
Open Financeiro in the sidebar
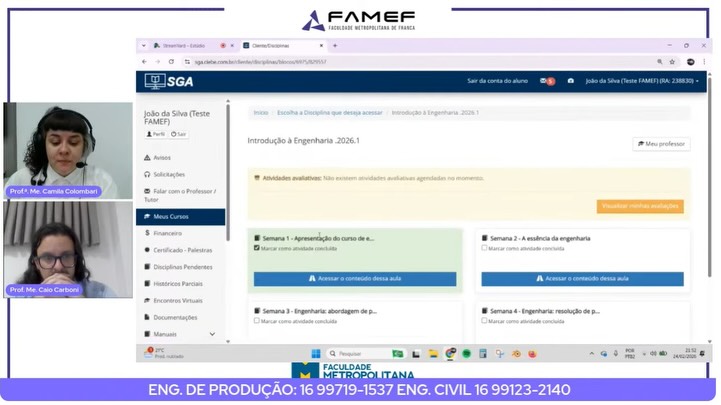click(x=168, y=232)
